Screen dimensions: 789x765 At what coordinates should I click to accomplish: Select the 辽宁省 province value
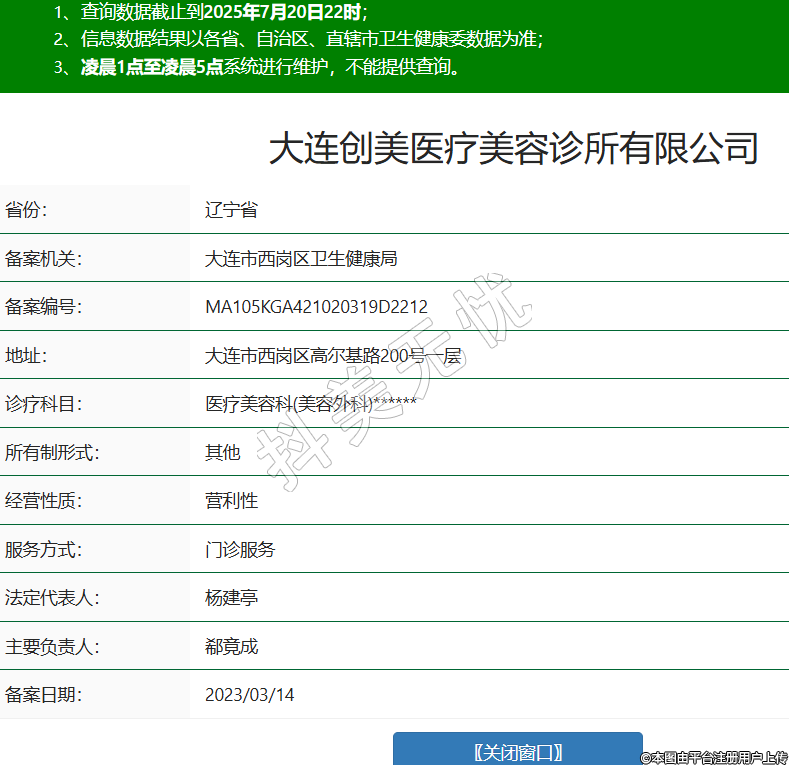pyautogui.click(x=231, y=210)
